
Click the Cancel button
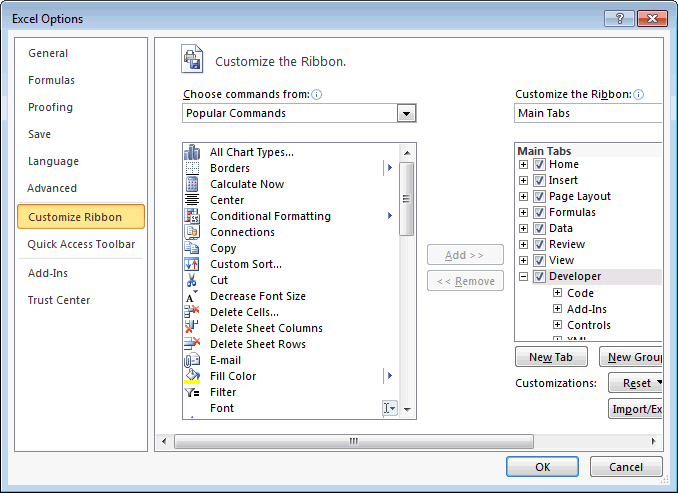click(x=626, y=467)
